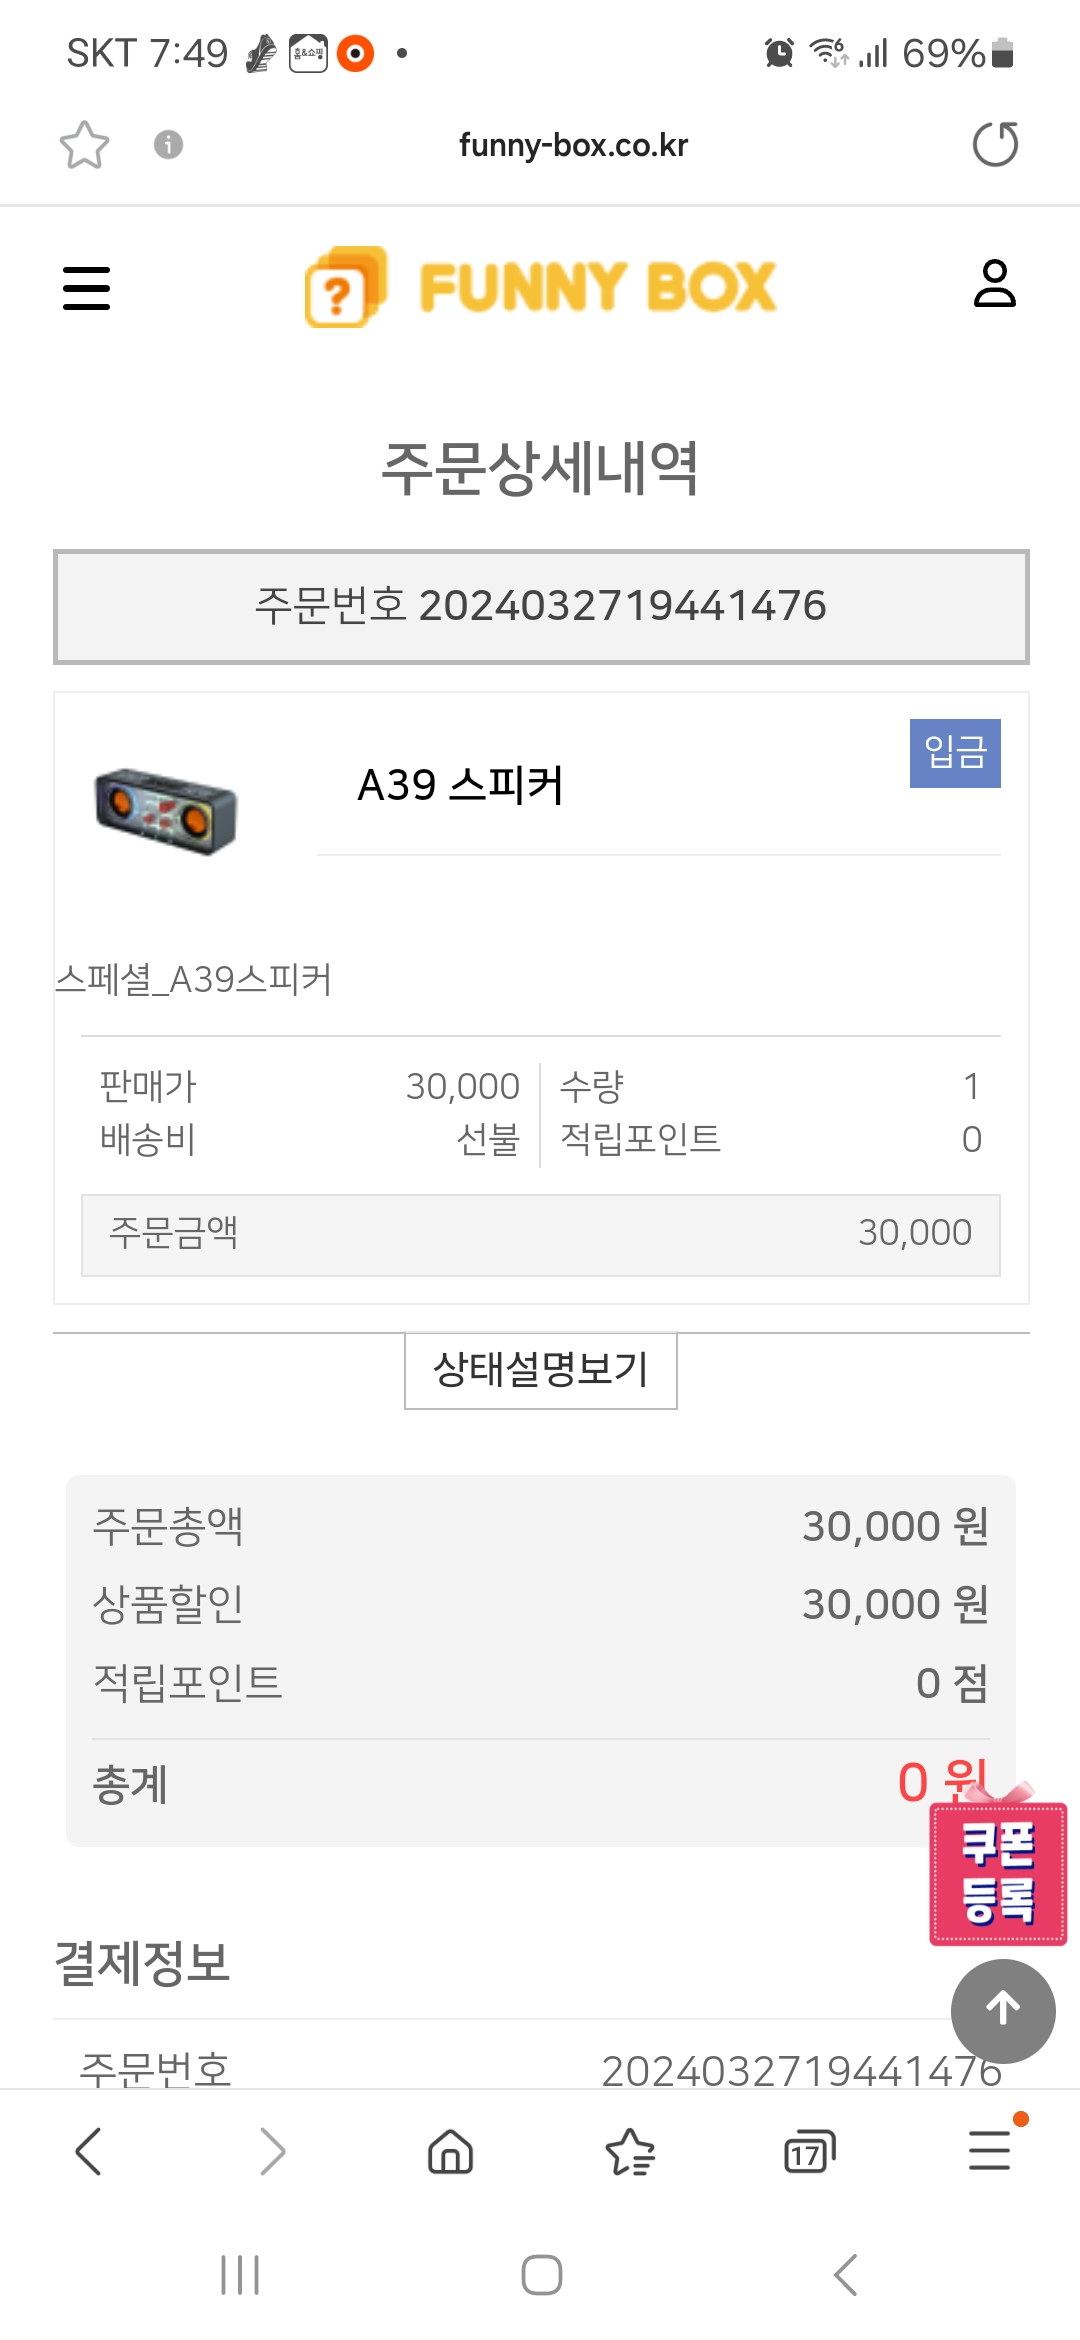This screenshot has height=2340, width=1080.
Task: Bookmark page with the star icon
Action: [84, 145]
